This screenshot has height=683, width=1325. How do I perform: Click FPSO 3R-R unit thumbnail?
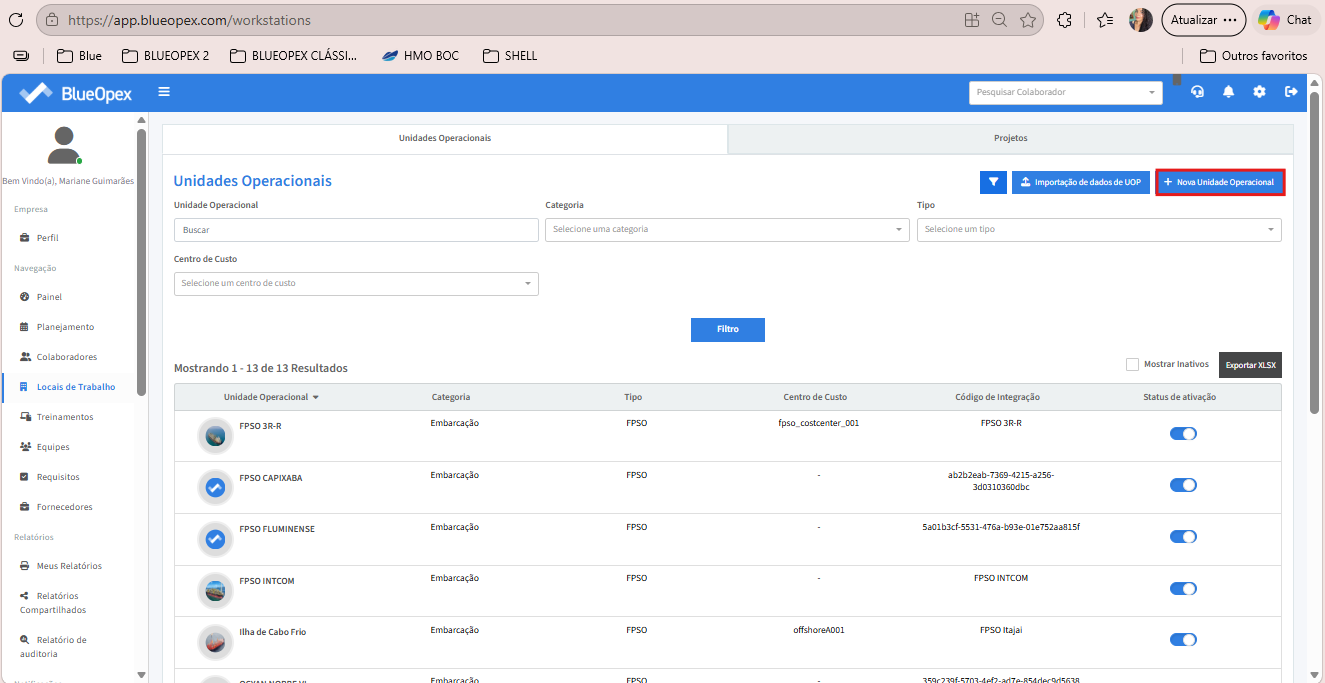215,436
